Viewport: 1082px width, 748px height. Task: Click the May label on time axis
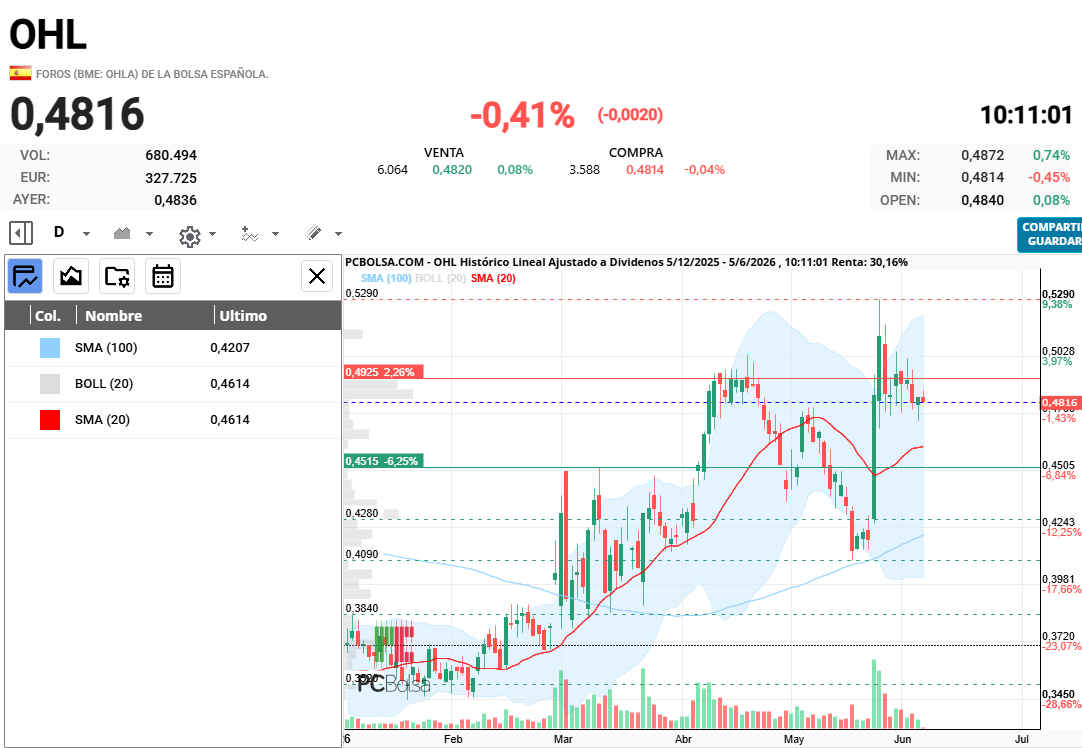pyautogui.click(x=794, y=739)
